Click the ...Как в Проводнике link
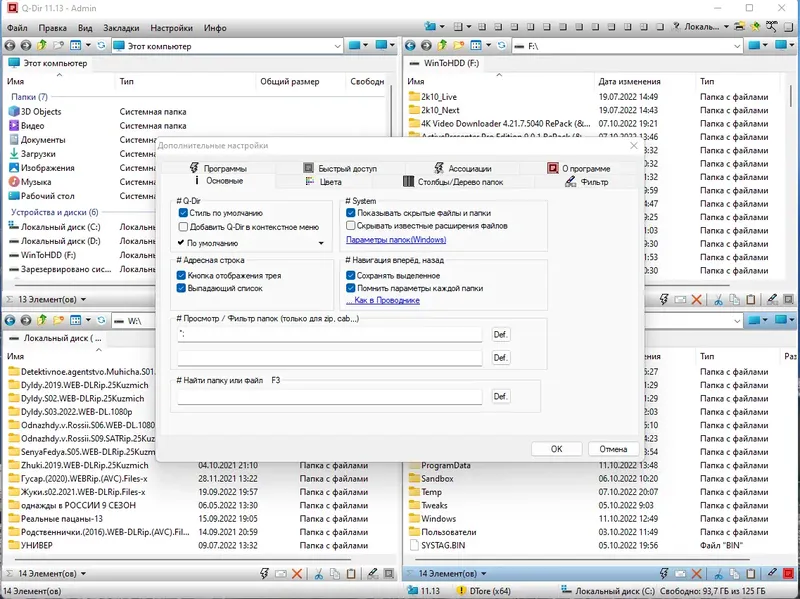The height and width of the screenshot is (599, 800). pyautogui.click(x=383, y=300)
